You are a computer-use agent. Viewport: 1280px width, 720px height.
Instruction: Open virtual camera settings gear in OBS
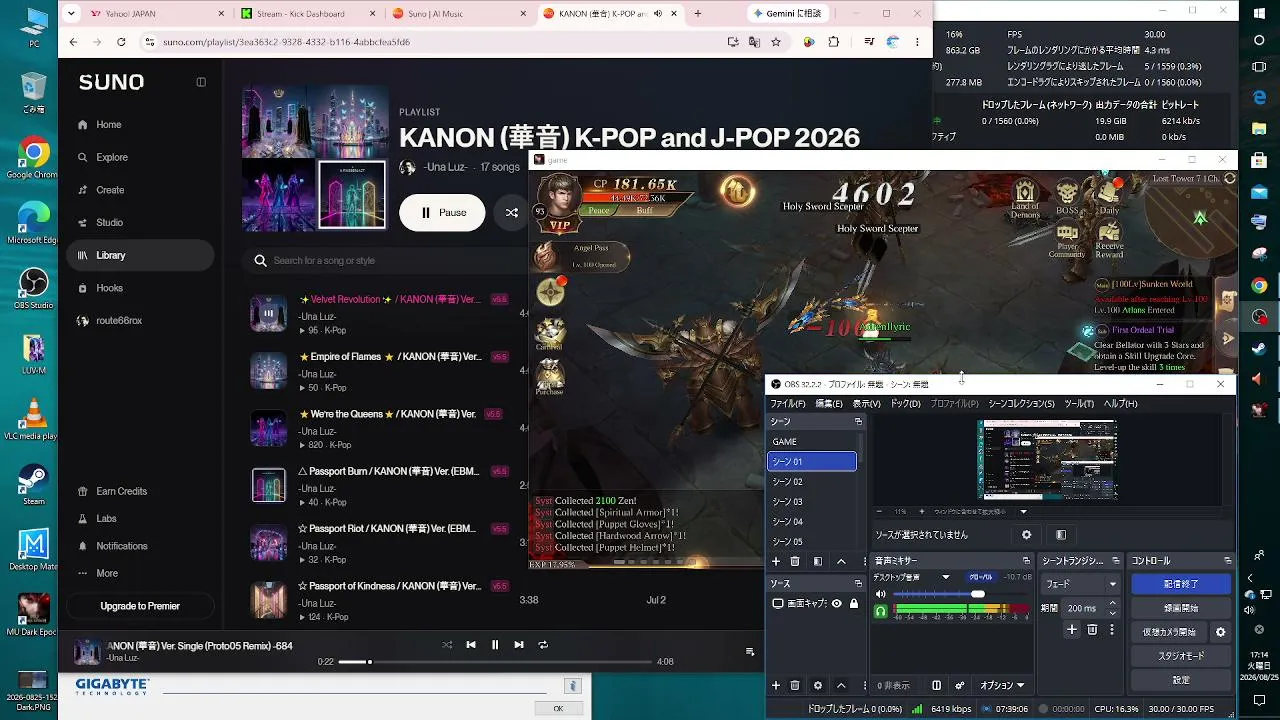coord(1220,632)
